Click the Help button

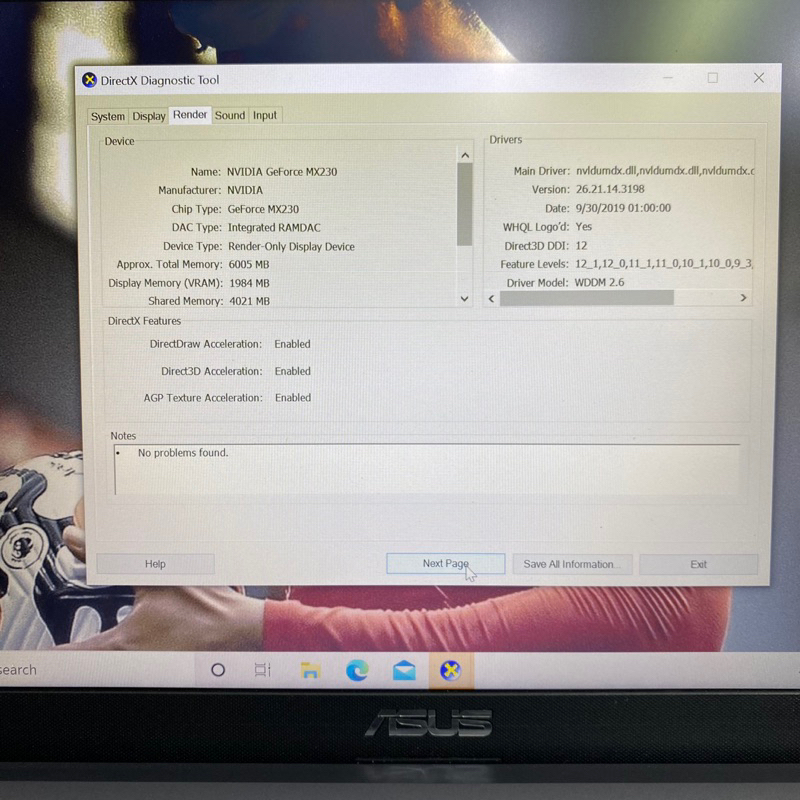[x=155, y=564]
